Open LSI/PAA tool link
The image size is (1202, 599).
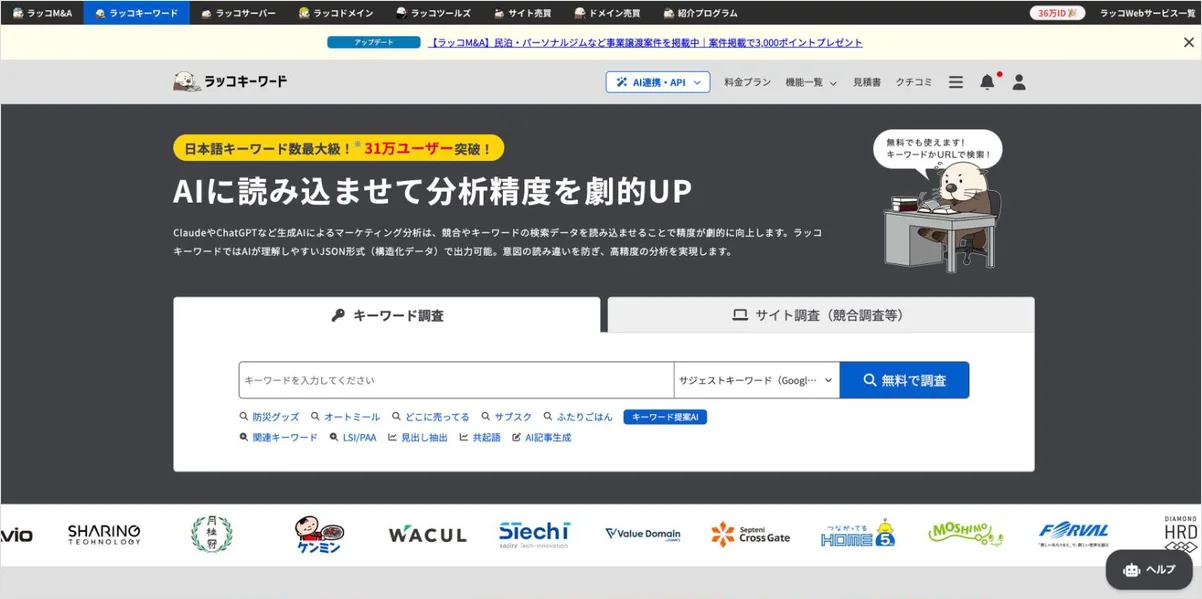click(x=353, y=438)
